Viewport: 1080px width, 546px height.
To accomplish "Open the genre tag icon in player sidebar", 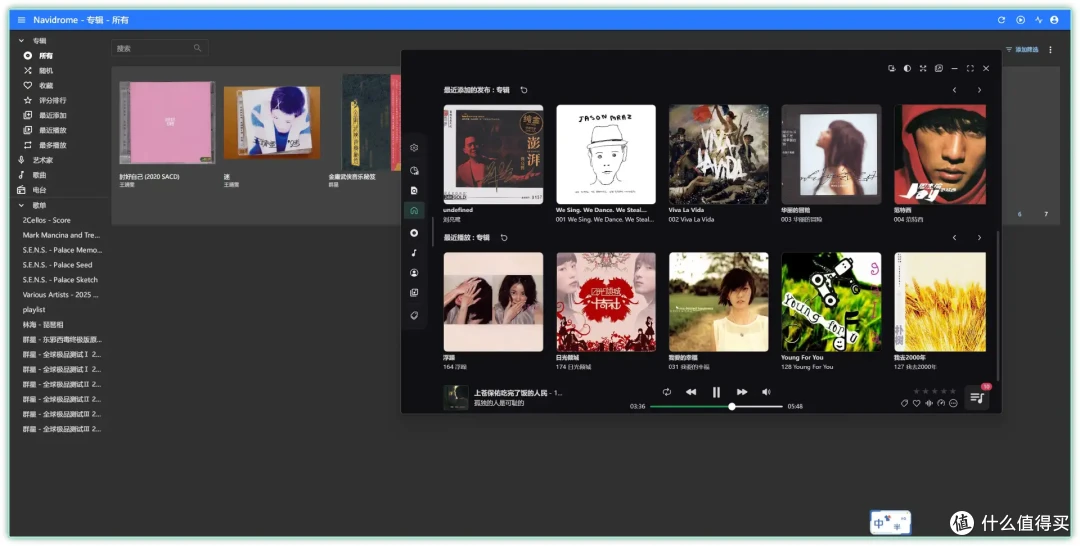I will pos(414,315).
